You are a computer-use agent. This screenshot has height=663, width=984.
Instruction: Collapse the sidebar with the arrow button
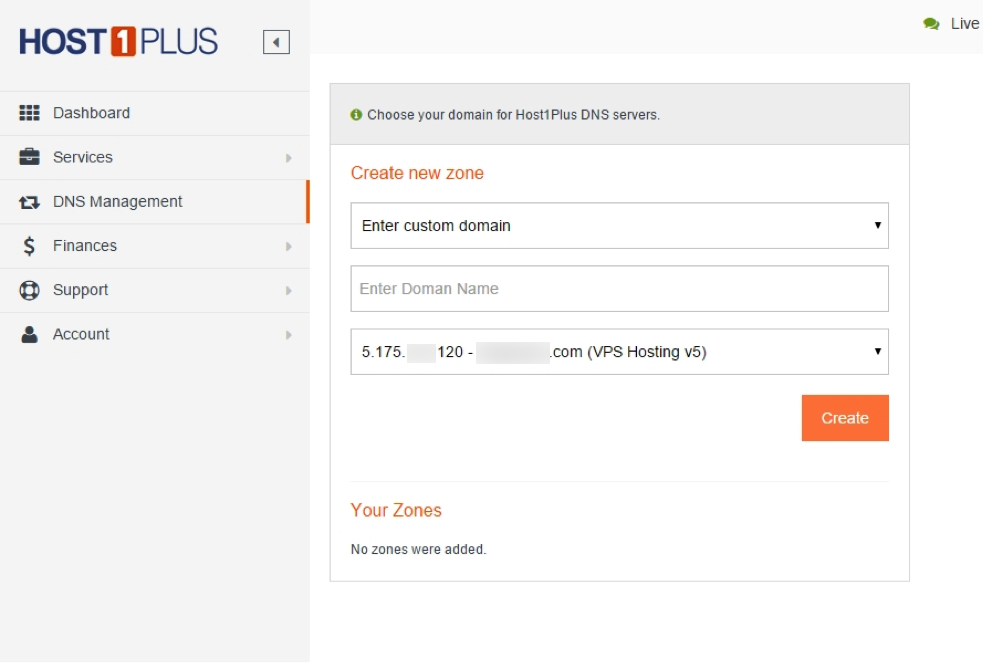[x=276, y=42]
